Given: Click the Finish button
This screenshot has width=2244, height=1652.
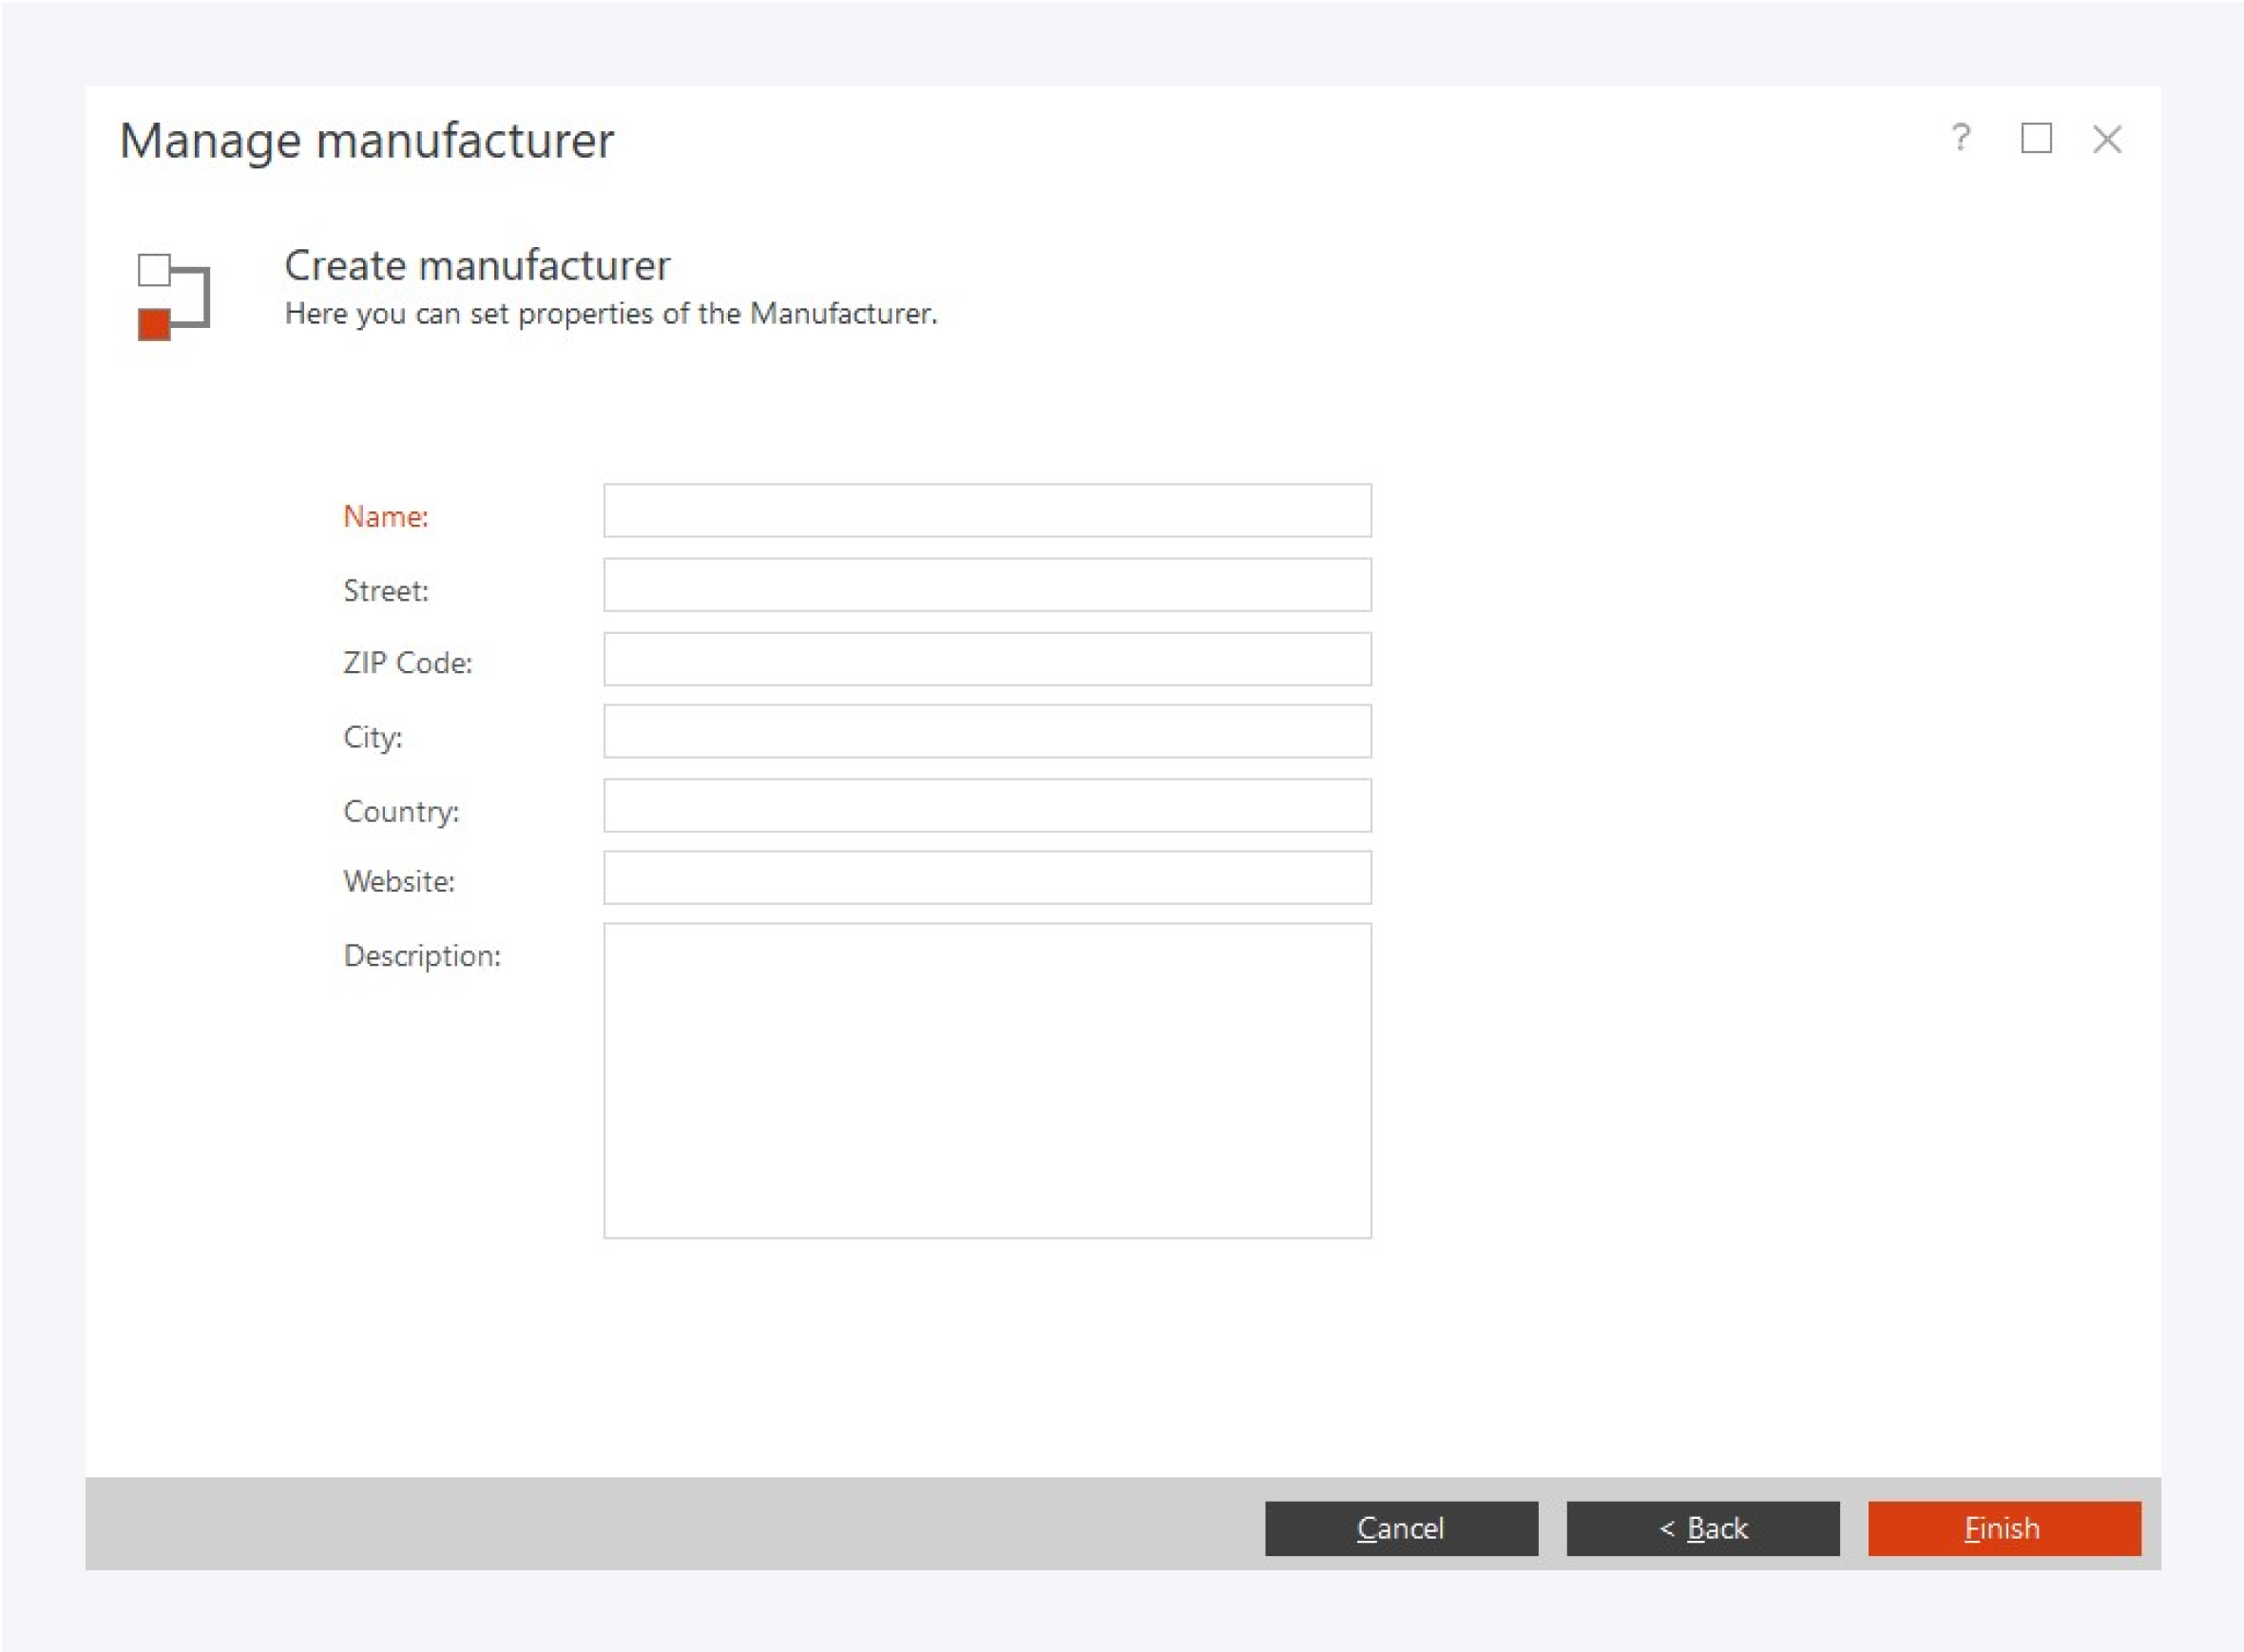Looking at the screenshot, I should pyautogui.click(x=2004, y=1528).
